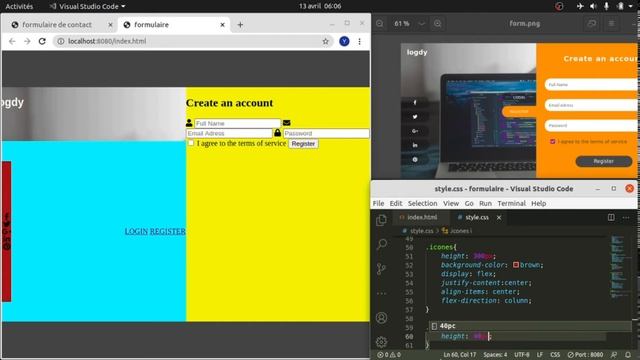Click the microphone icon in system tray
The width and height of the screenshot is (640, 360).
click(607, 6)
